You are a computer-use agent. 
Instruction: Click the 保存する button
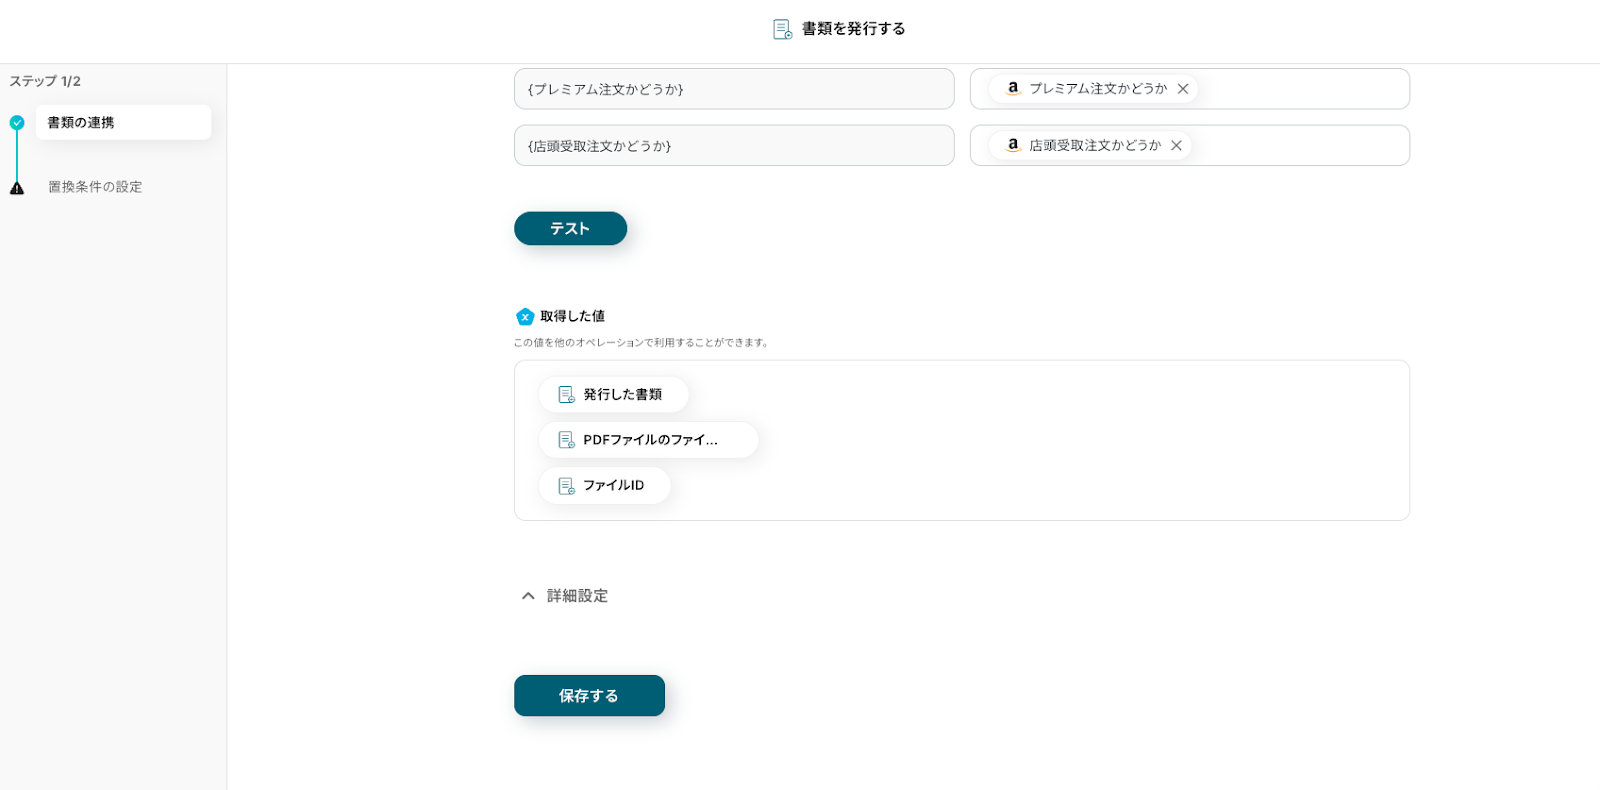point(589,696)
